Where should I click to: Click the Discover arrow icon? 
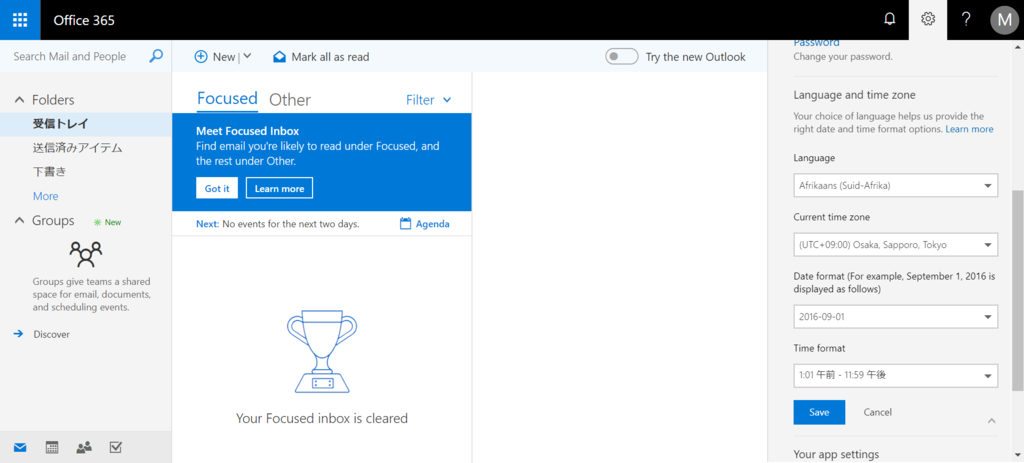[x=18, y=334]
